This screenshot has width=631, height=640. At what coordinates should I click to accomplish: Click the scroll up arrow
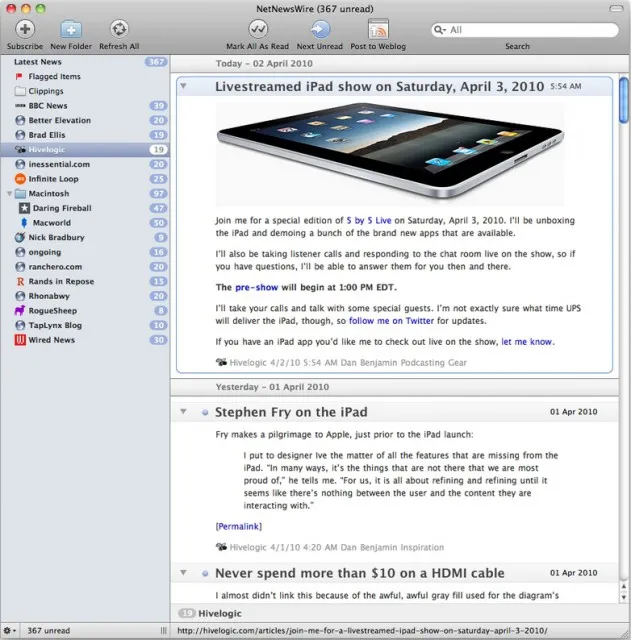click(x=624, y=586)
